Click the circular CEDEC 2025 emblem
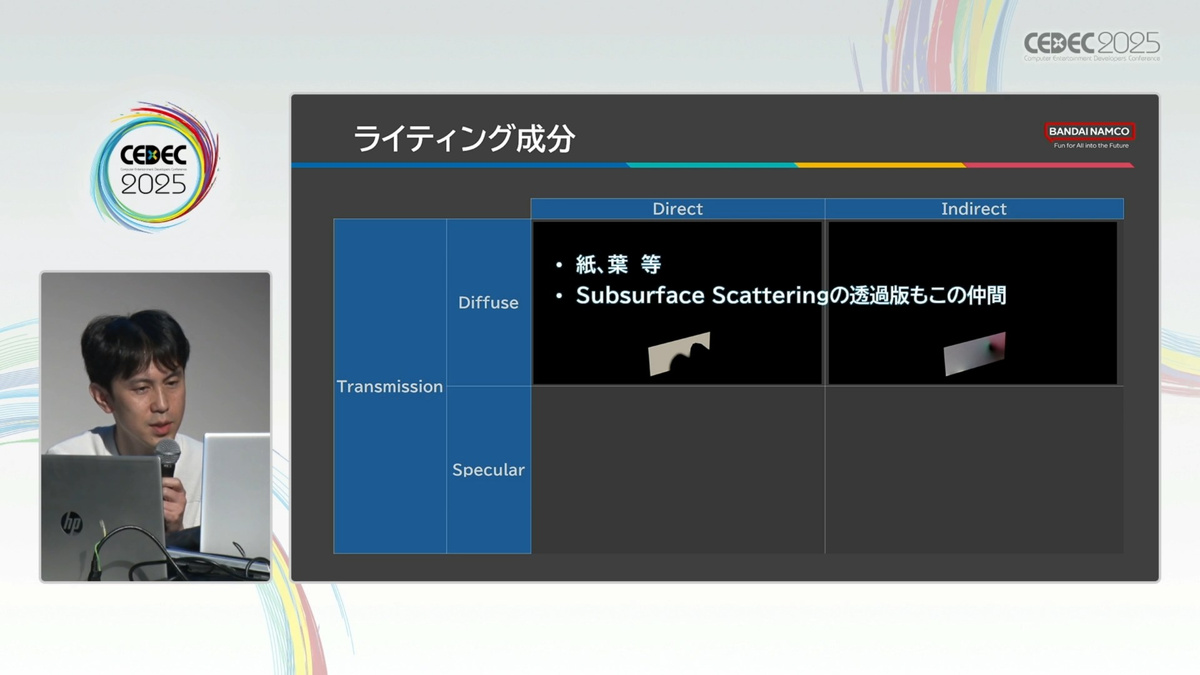This screenshot has width=1200, height=675. point(153,167)
